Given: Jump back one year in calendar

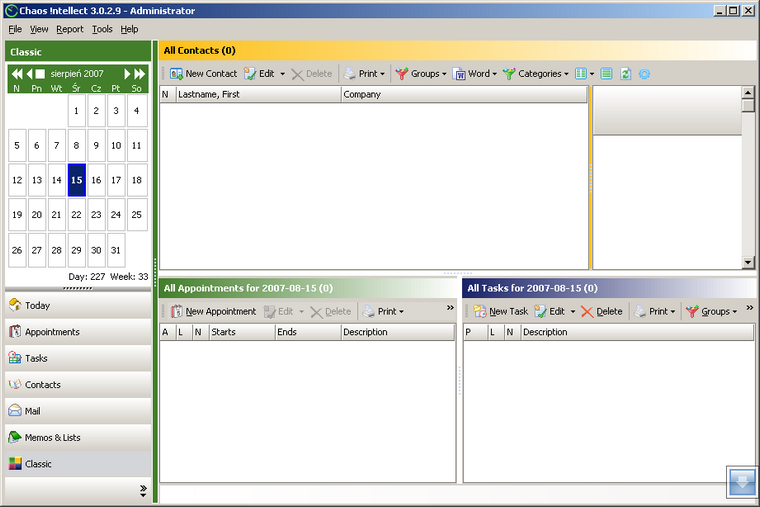Looking at the screenshot, I should pos(16,74).
